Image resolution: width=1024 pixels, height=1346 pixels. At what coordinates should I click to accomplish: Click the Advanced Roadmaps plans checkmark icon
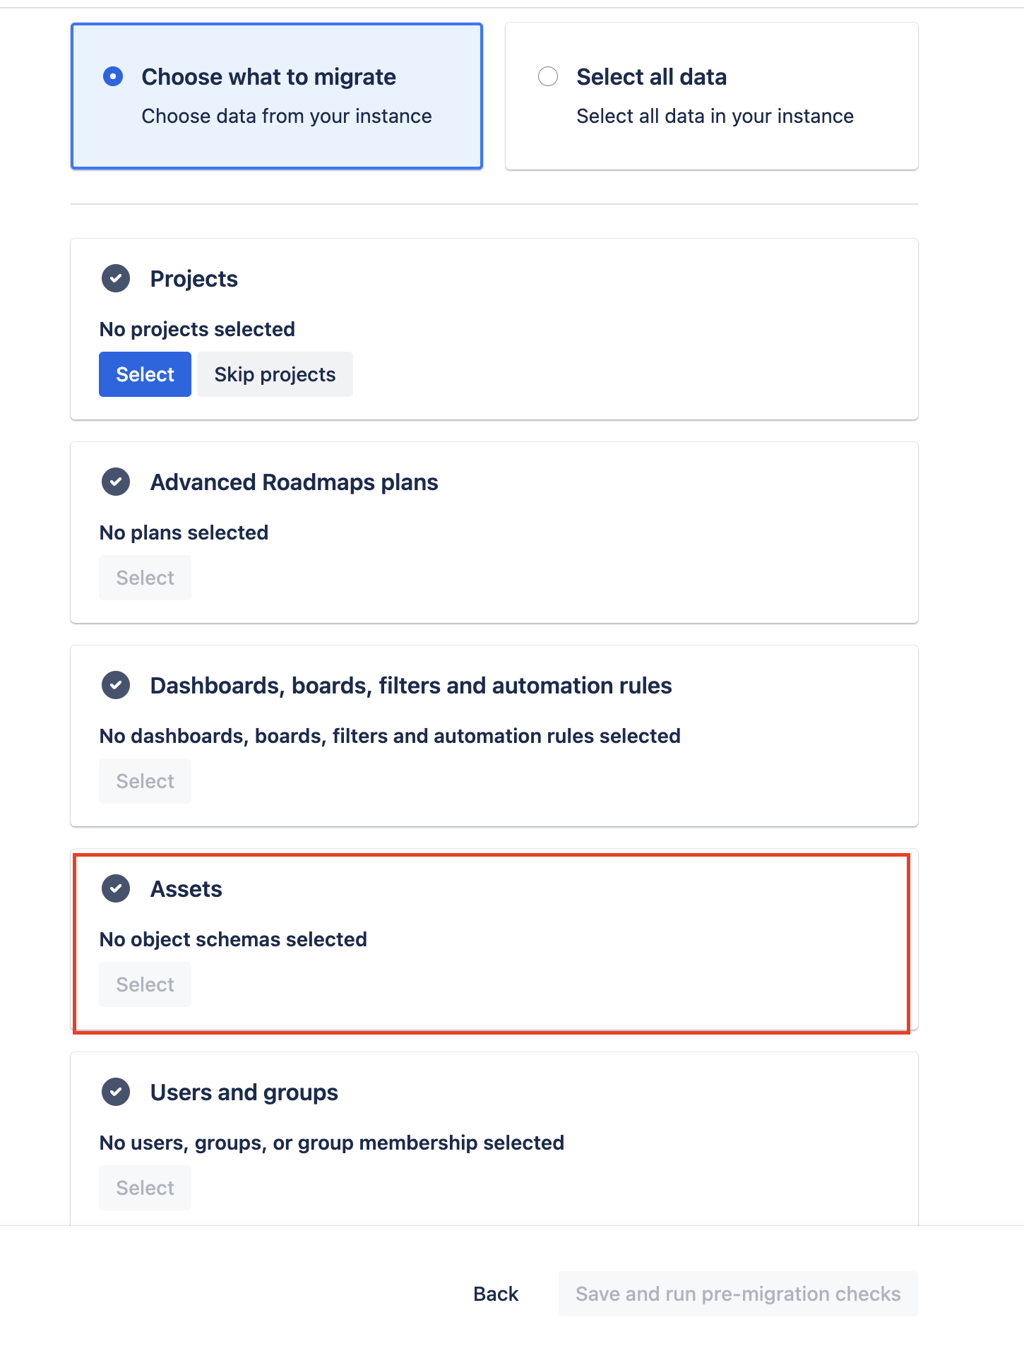pos(116,482)
